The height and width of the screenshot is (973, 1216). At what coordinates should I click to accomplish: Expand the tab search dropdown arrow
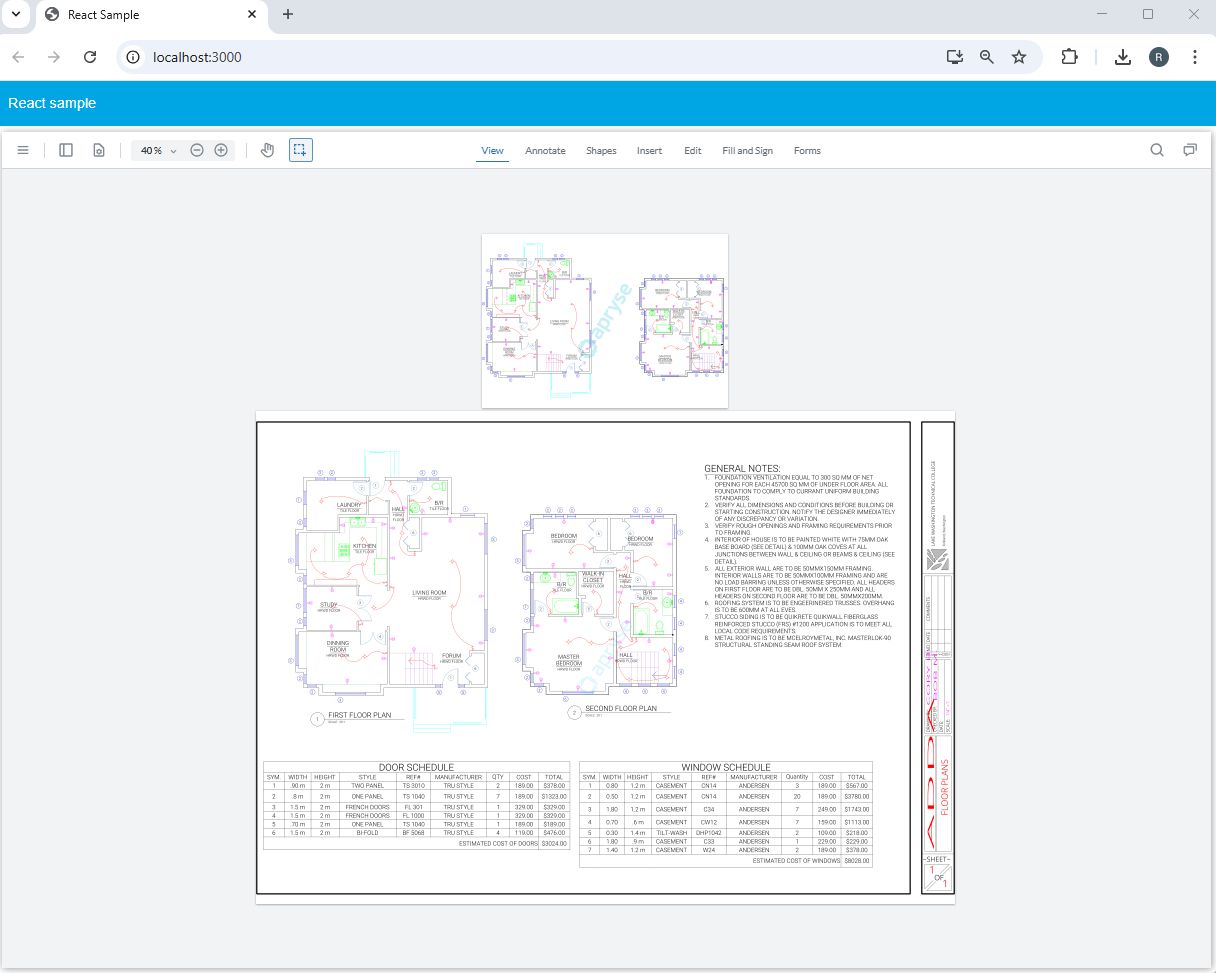(16, 14)
